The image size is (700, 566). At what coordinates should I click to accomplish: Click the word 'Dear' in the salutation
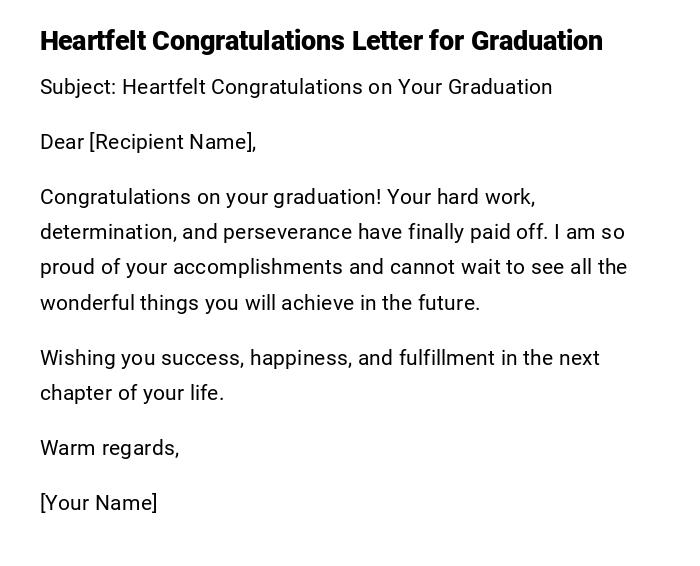pyautogui.click(x=61, y=142)
